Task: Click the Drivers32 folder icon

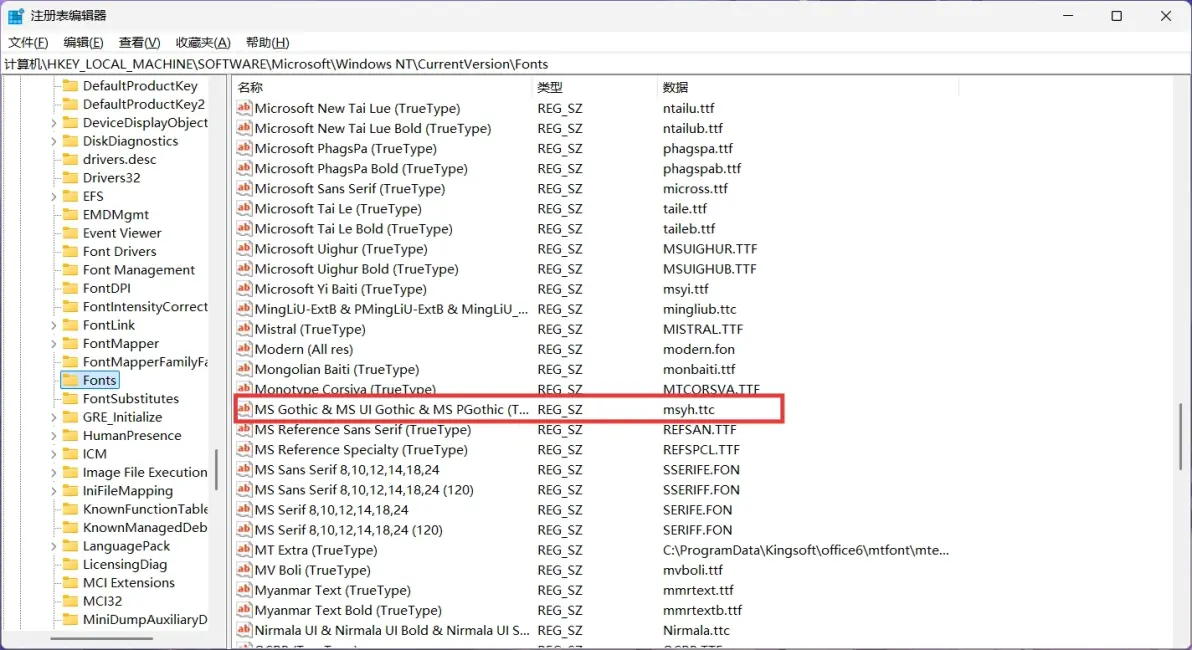Action: click(x=70, y=177)
